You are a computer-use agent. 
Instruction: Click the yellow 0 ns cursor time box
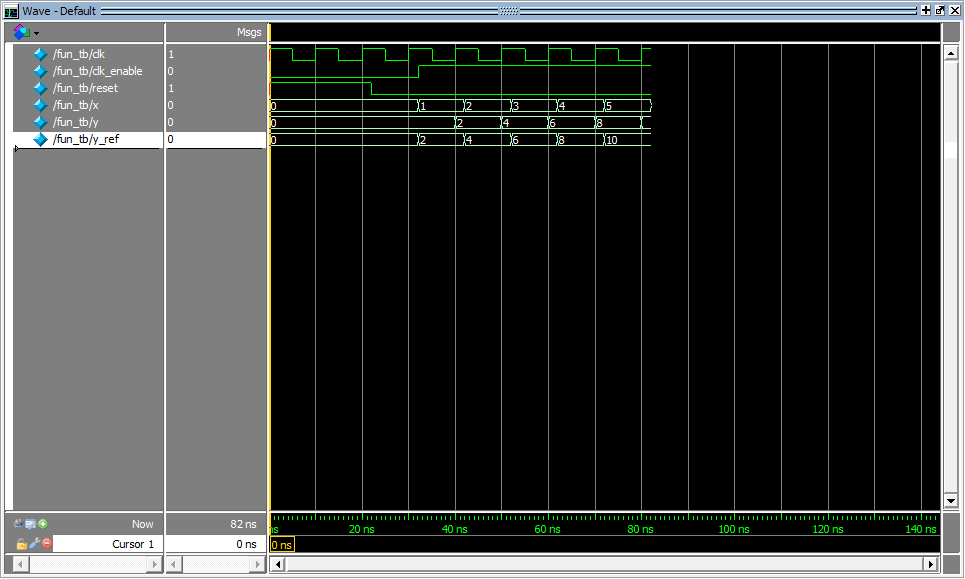(282, 545)
